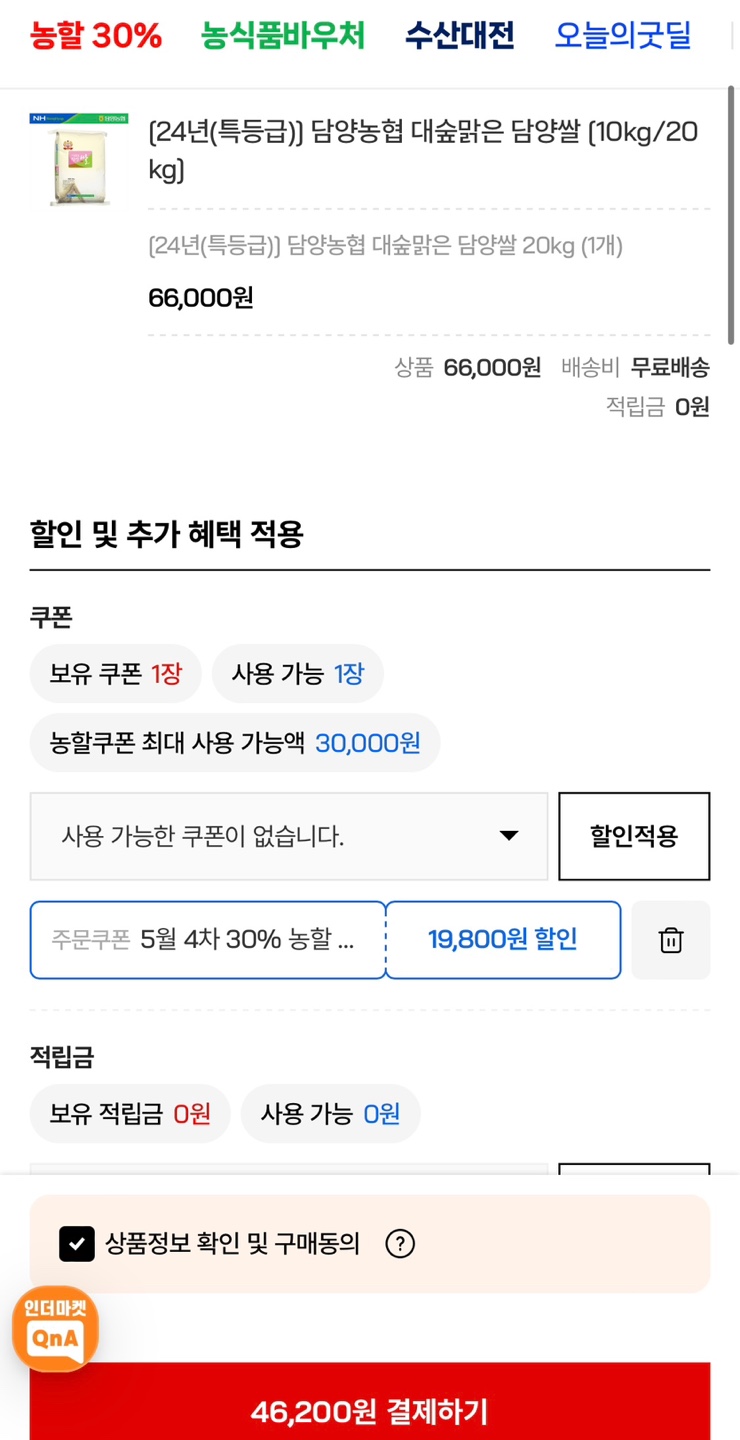Tap the 46,200원 결제하기 button

coord(370,1411)
